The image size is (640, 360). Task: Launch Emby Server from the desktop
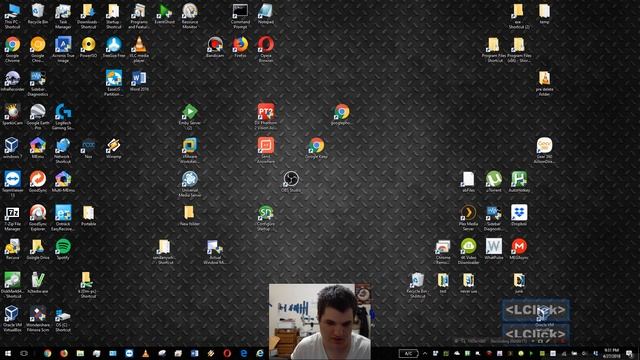(189, 116)
